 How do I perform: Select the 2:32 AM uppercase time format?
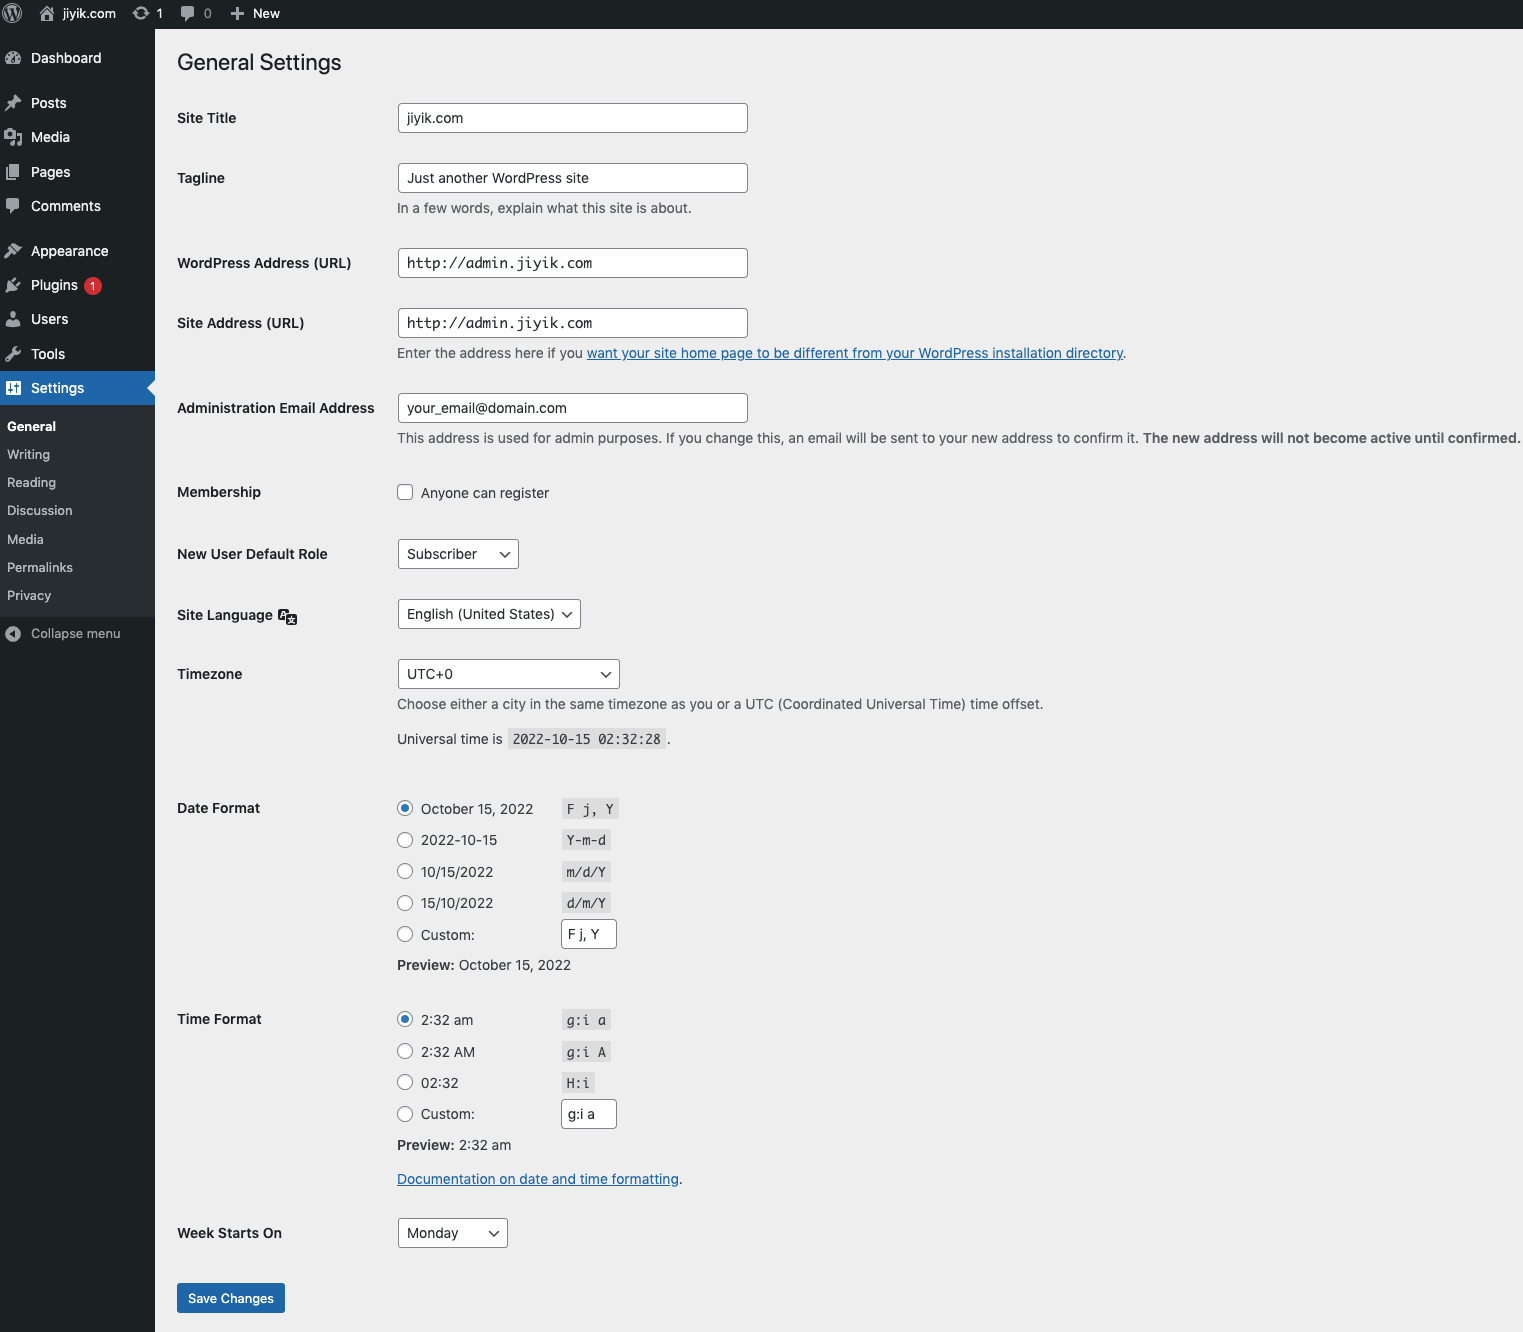coord(405,1051)
